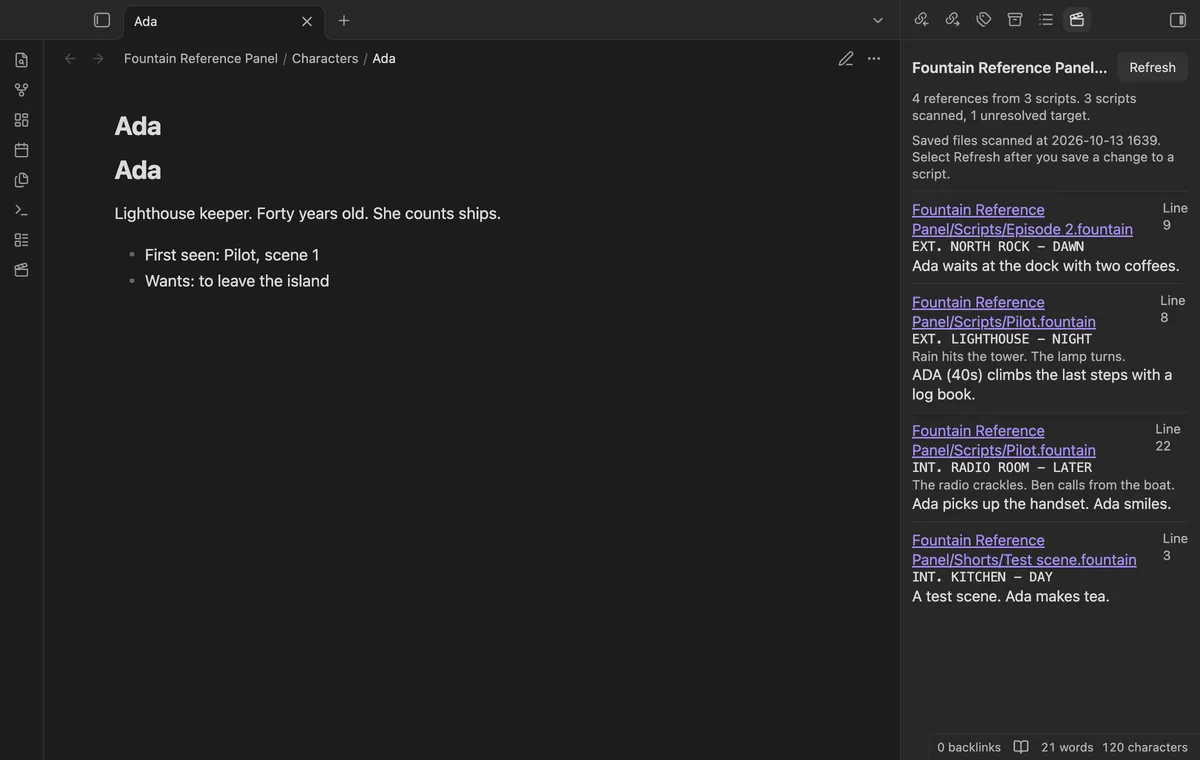Screen dimensions: 1200x760
Task: Navigate back with the left arrow
Action: coord(70,58)
